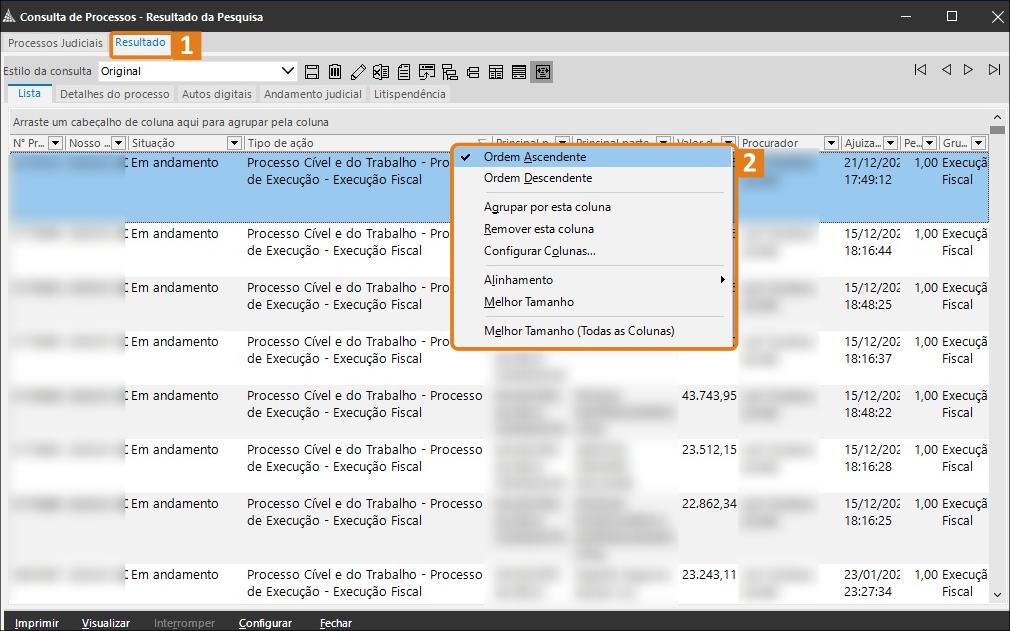Select Ordem Descendente in context menu
The width and height of the screenshot is (1010, 631).
tap(593, 178)
